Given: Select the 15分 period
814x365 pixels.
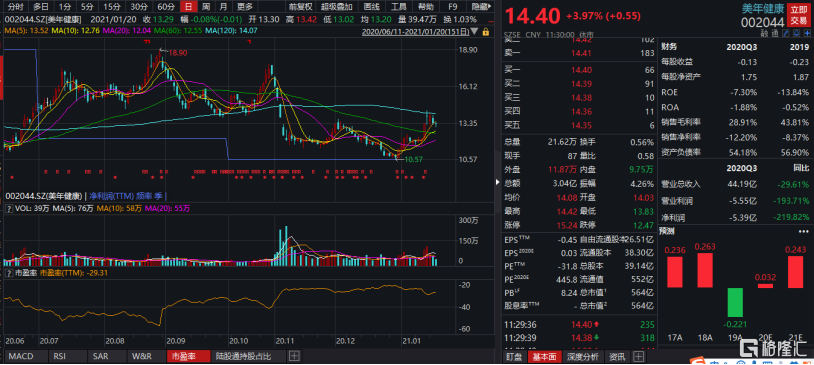Looking at the screenshot, I should point(111,6).
